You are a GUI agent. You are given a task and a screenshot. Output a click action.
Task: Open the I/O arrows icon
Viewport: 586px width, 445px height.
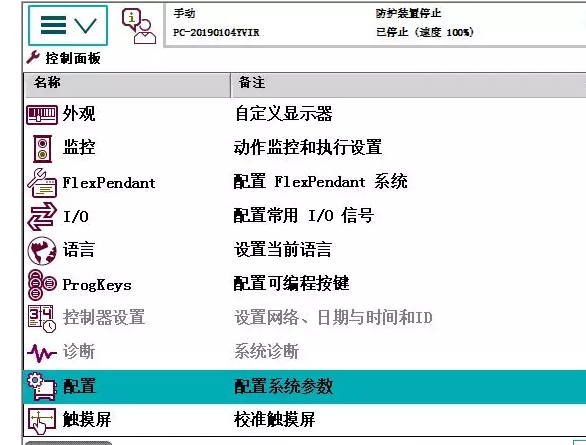click(x=42, y=216)
